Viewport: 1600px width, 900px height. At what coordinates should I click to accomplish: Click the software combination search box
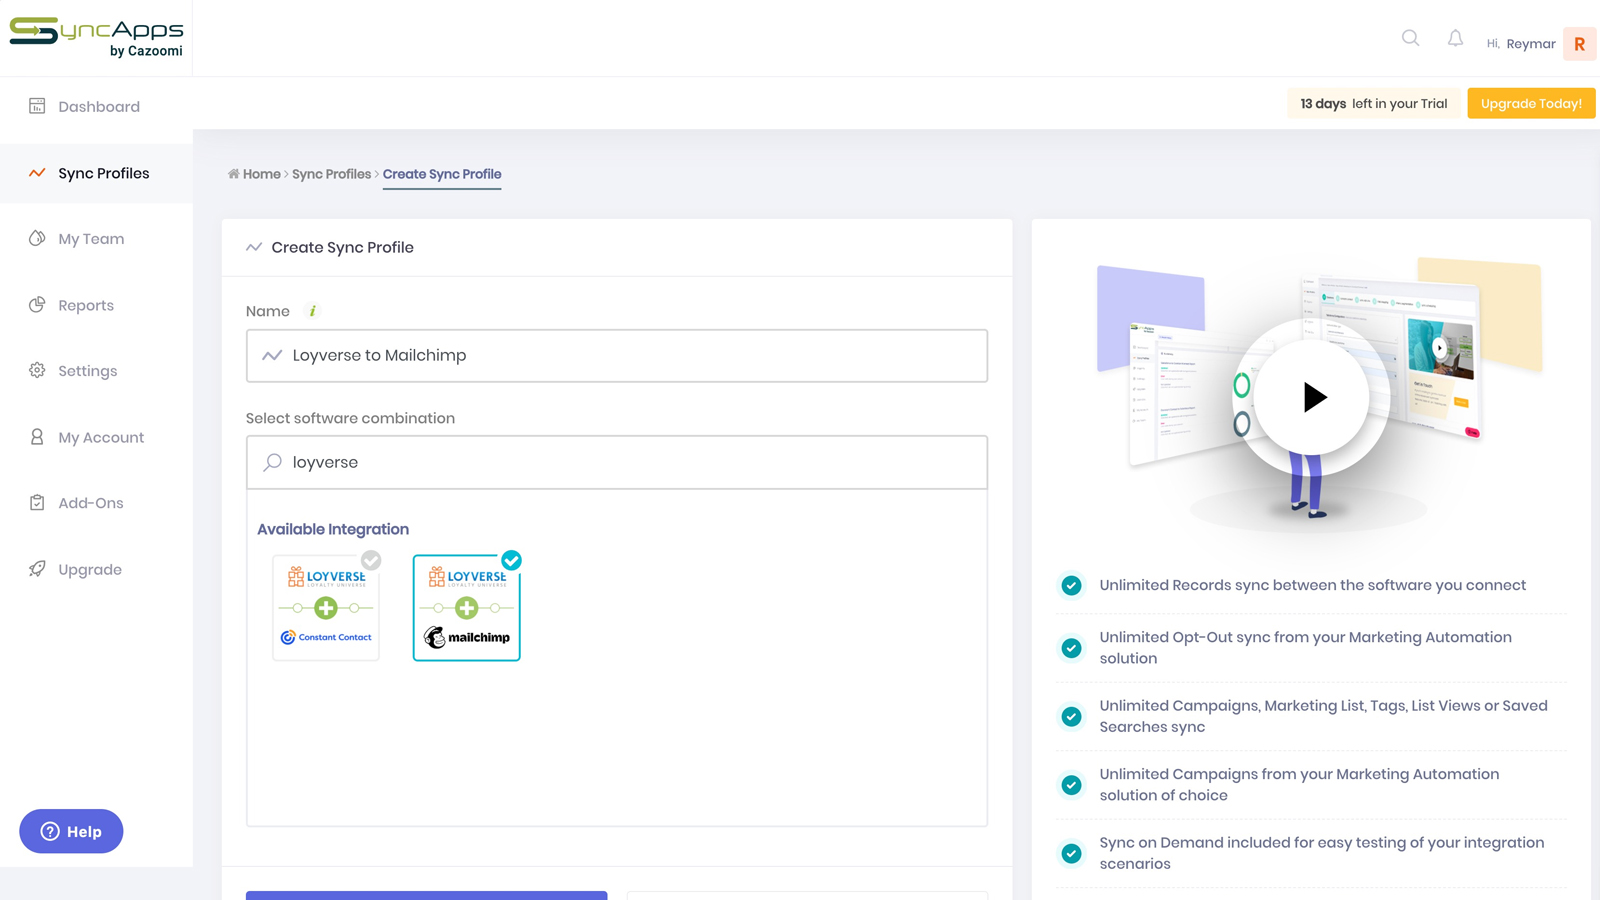616,462
